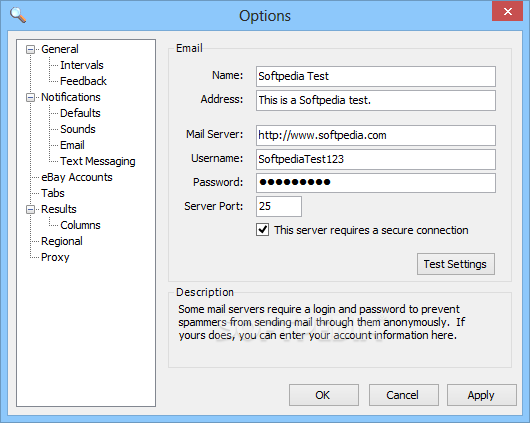The height and width of the screenshot is (423, 530).
Task: Open the Proxy settings page
Action: [x=55, y=257]
